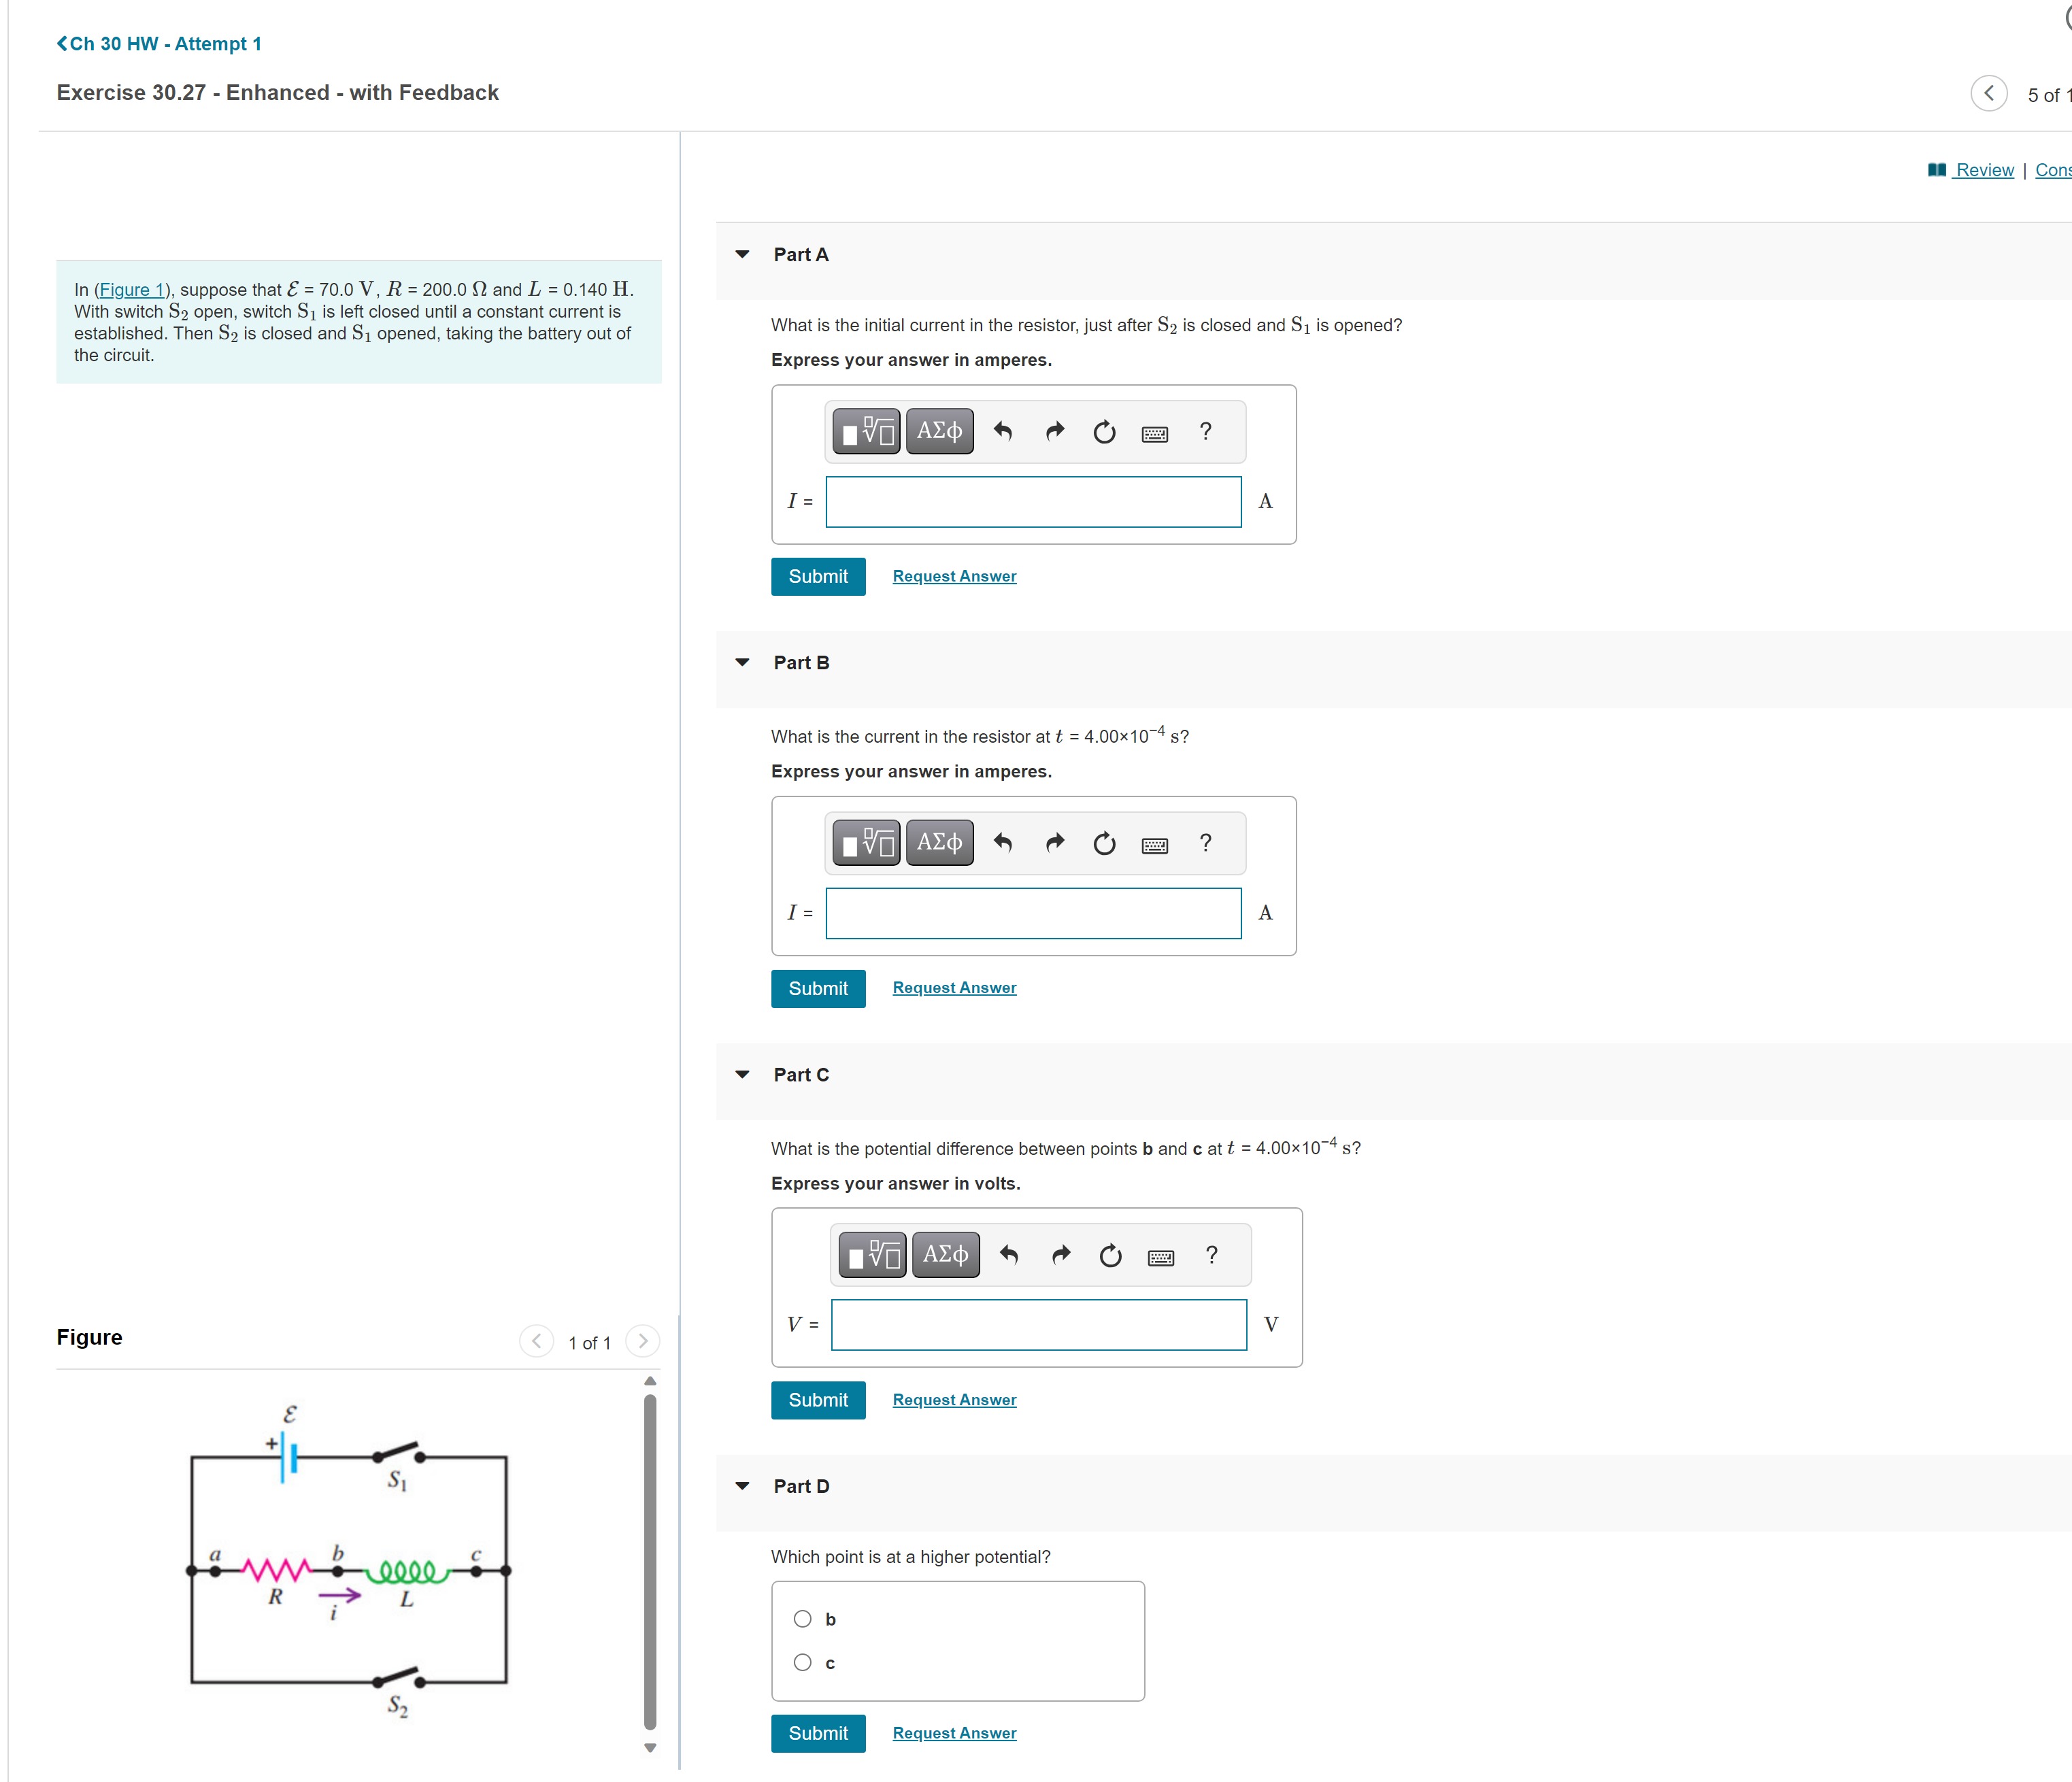
Task: Open the Review panel icon
Action: 1936,169
